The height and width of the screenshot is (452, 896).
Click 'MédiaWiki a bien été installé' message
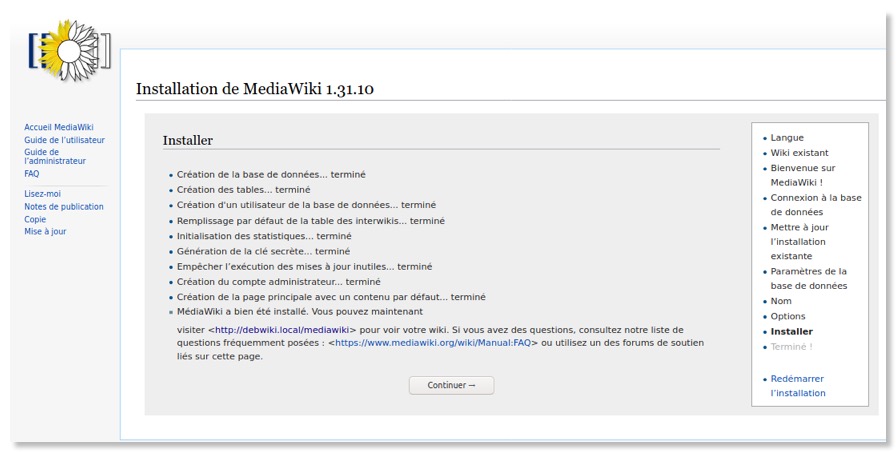click(x=299, y=311)
